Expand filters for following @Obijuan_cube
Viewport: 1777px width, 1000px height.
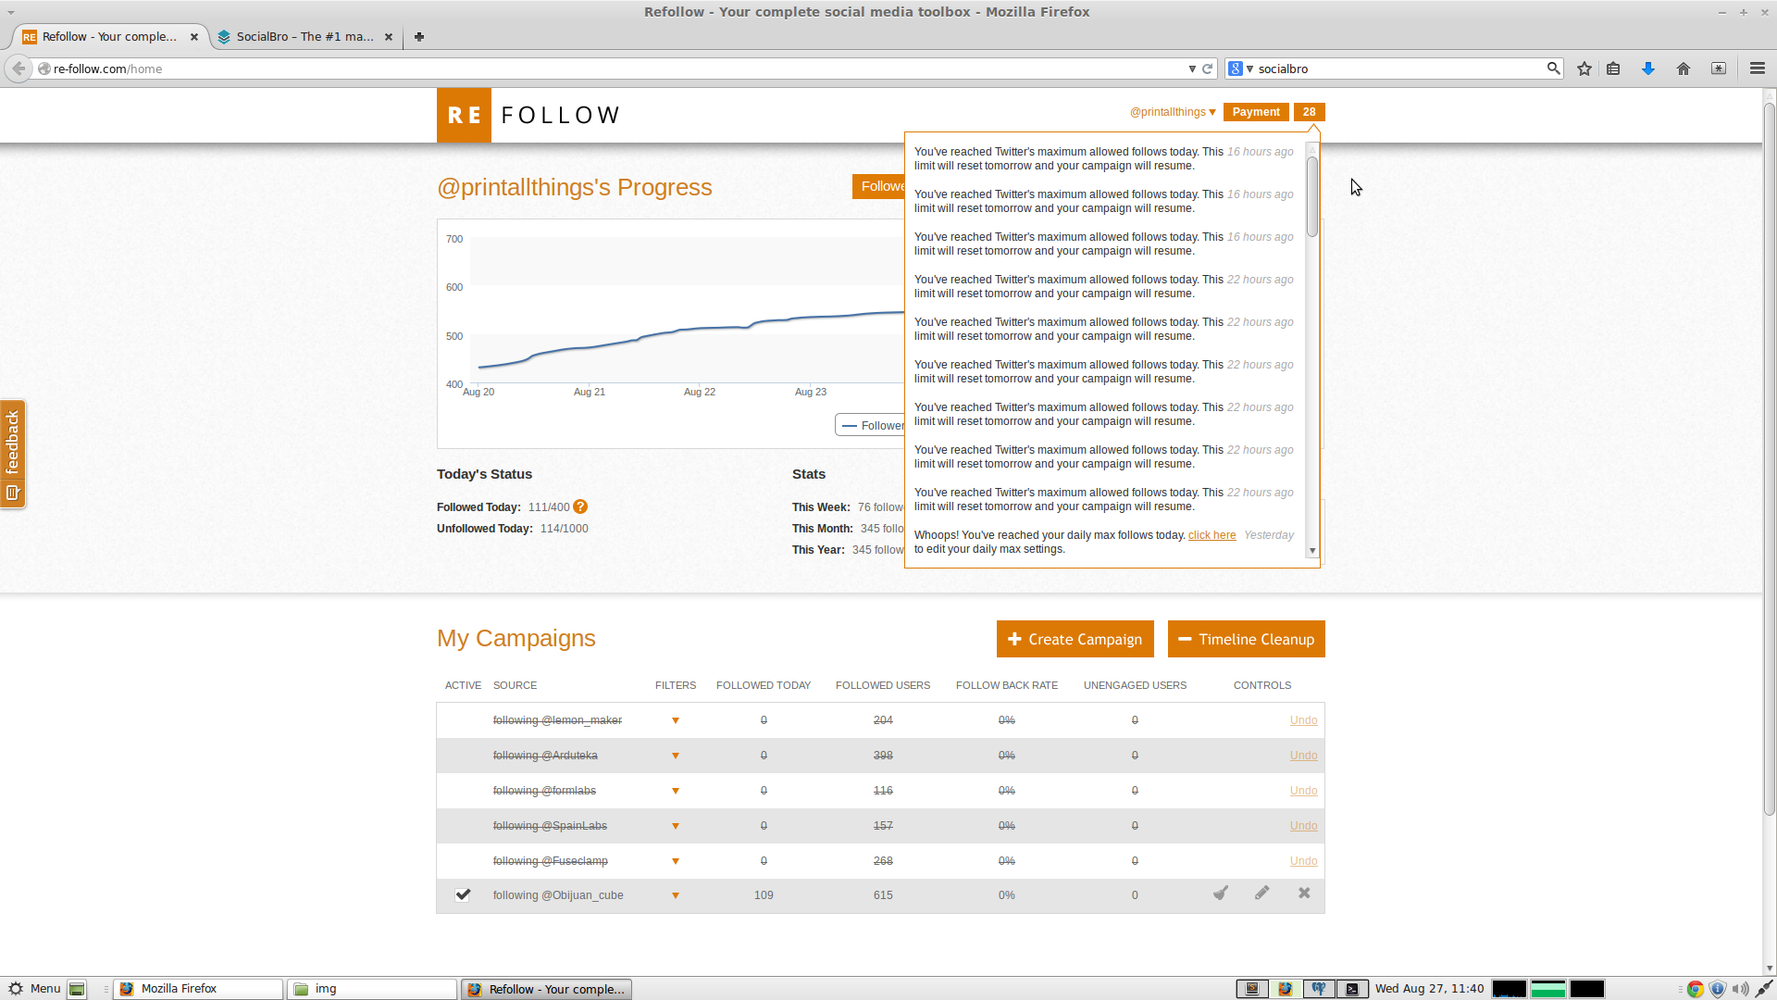point(675,896)
